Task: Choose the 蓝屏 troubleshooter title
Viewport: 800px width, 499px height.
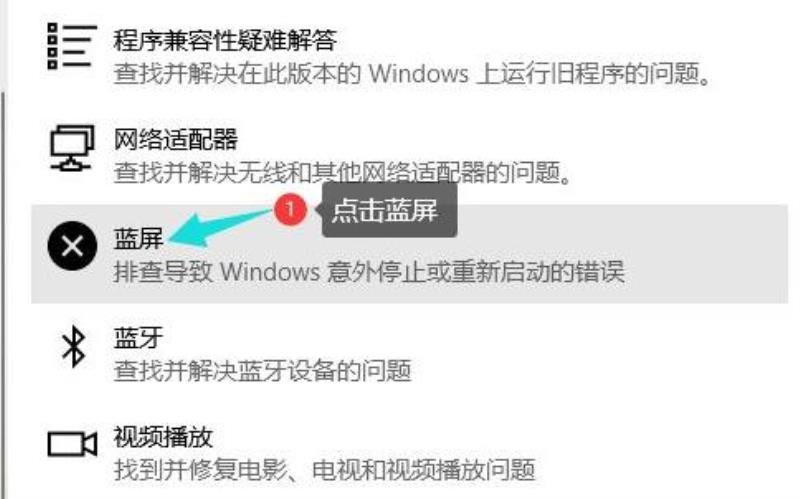Action: pos(138,238)
